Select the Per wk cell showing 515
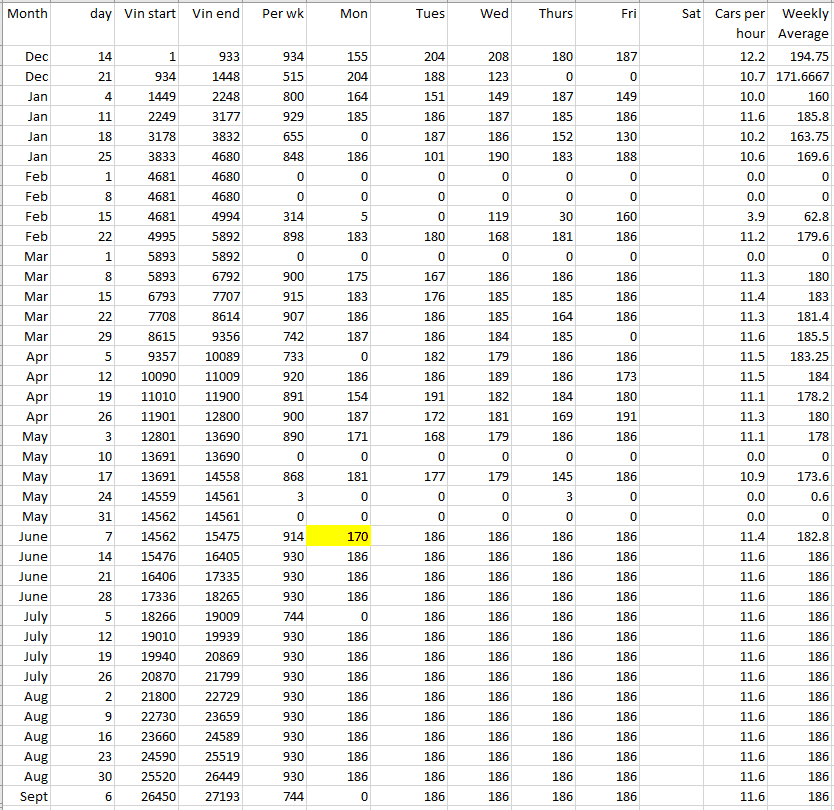 pyautogui.click(x=275, y=77)
